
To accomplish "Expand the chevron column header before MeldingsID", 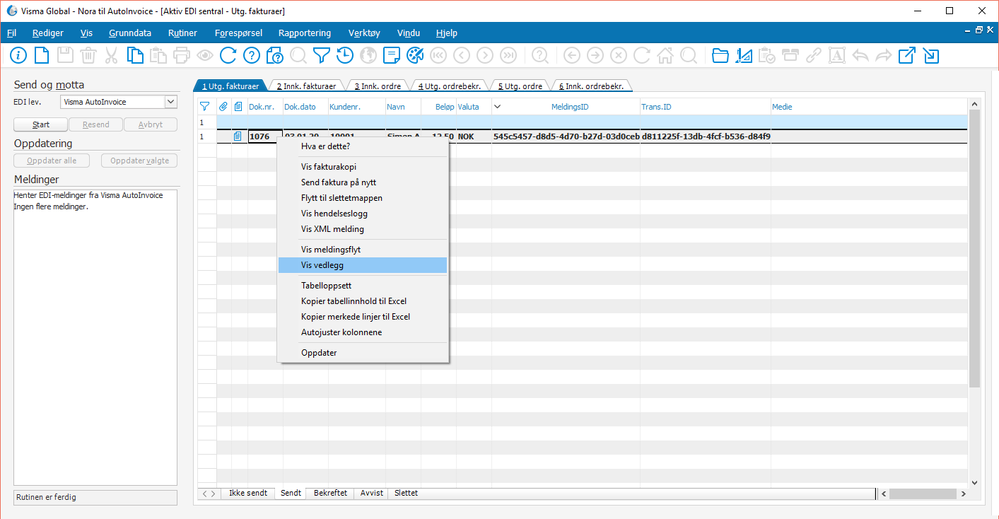I will [x=498, y=106].
